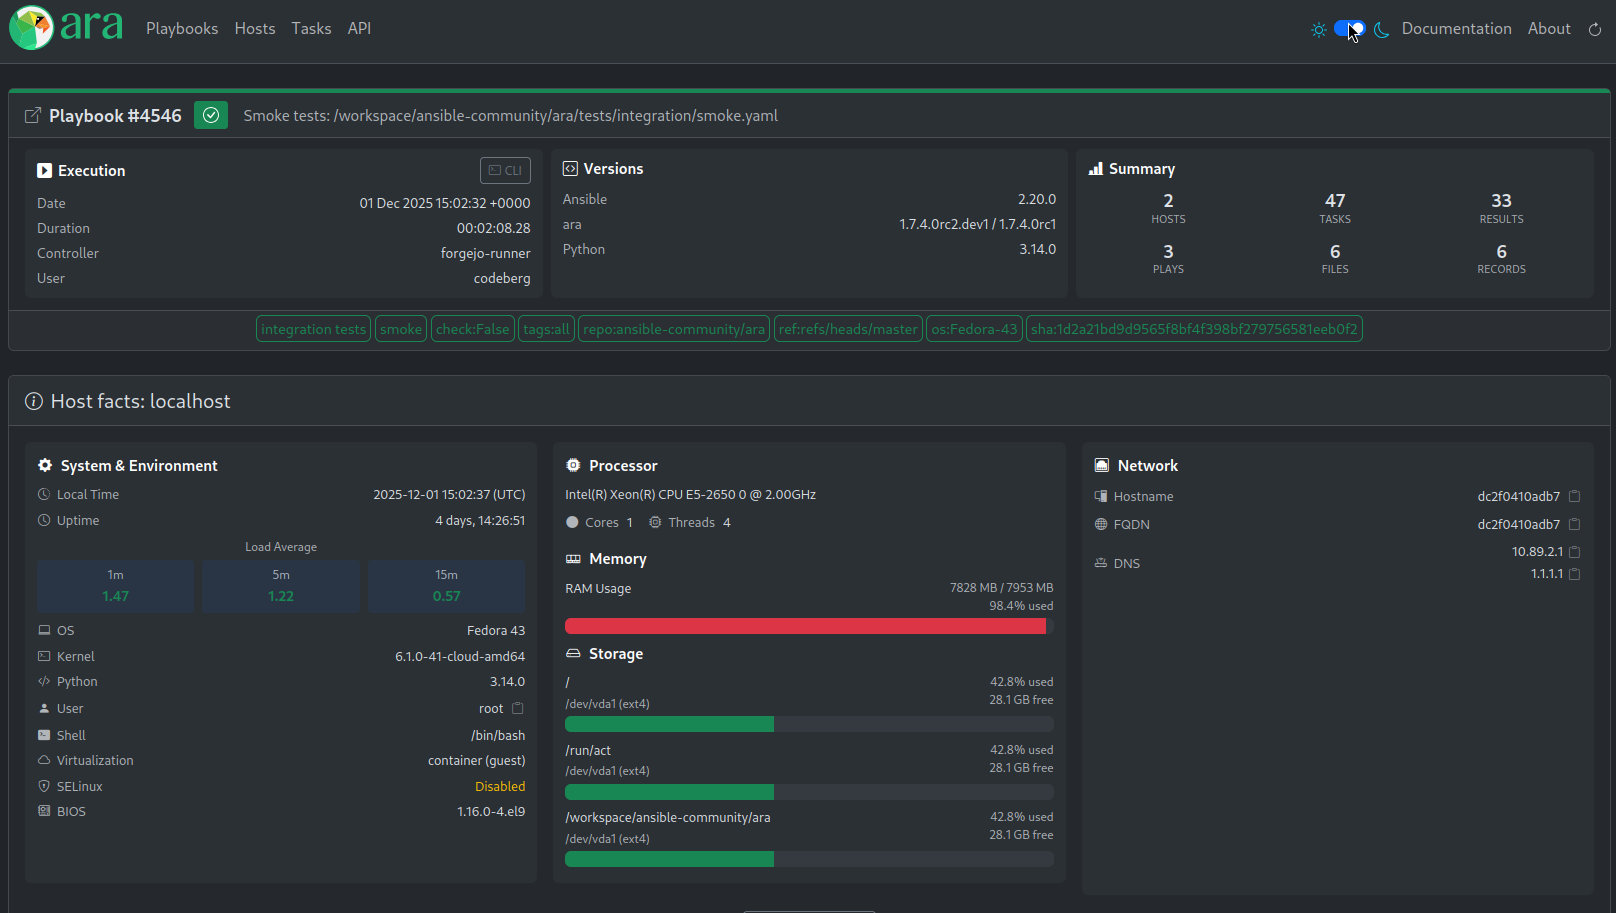Viewport: 1616px width, 913px height.
Task: Select the integration tests label tag
Action: pyautogui.click(x=314, y=329)
